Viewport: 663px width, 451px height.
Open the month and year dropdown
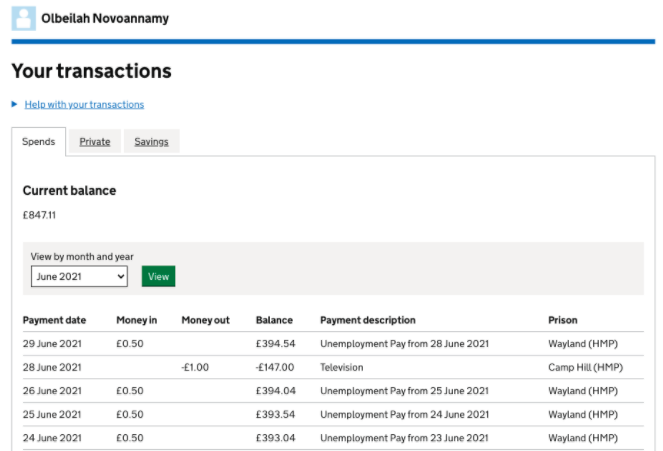tap(79, 276)
